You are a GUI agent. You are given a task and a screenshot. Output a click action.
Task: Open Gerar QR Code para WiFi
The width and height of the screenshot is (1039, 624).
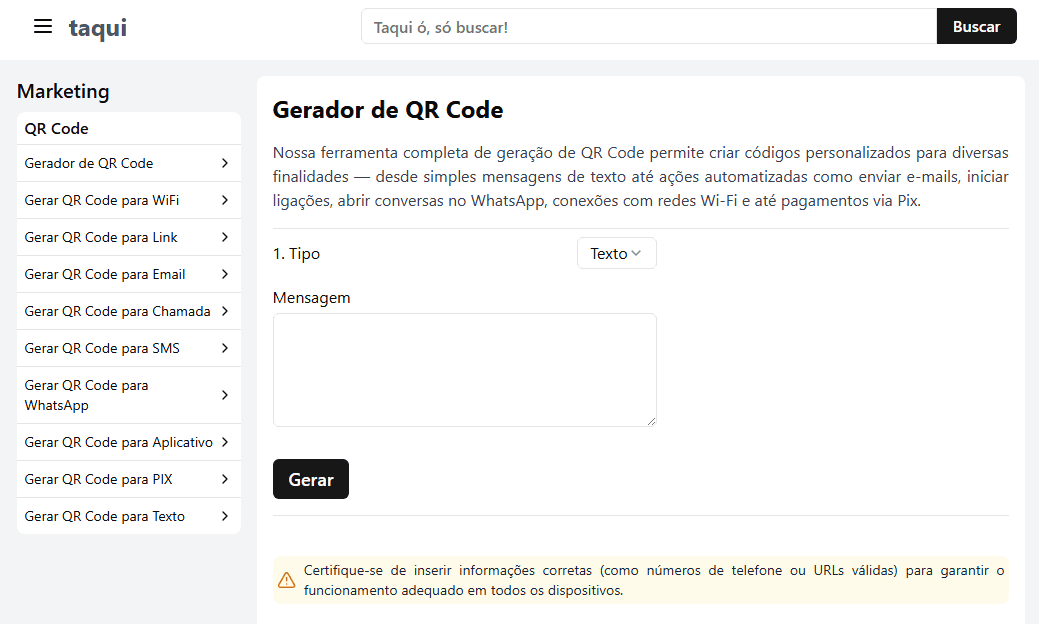click(129, 200)
